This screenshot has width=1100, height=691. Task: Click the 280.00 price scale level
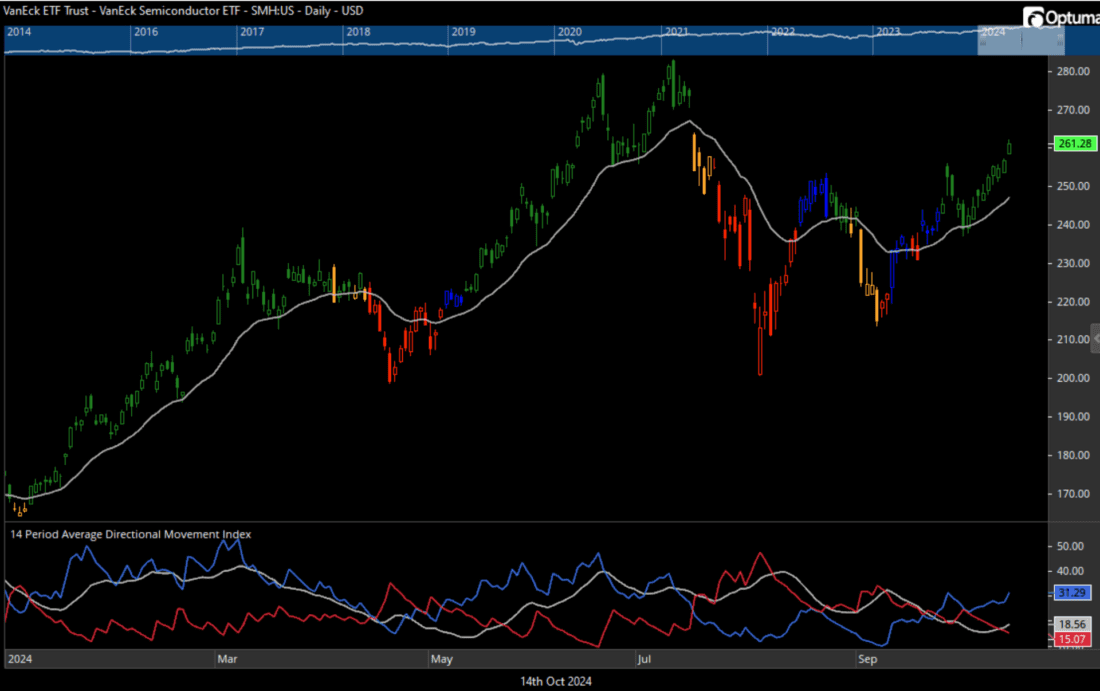coord(1072,72)
